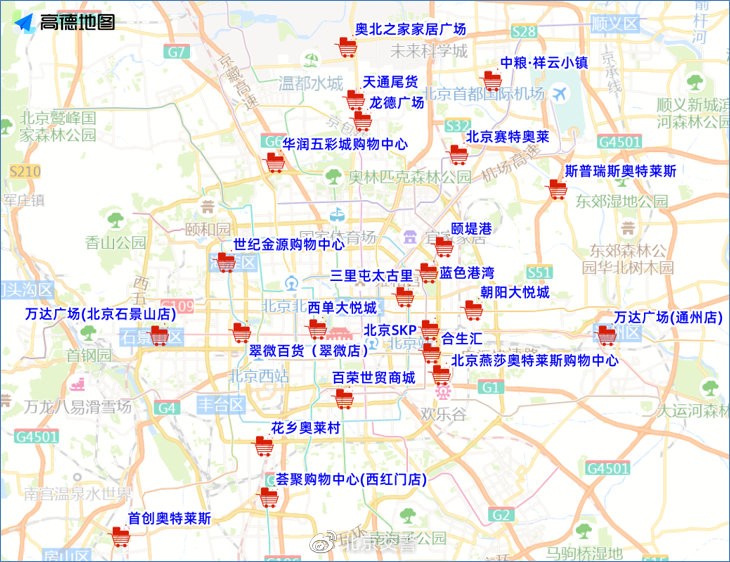
Task: Click the cart marker for 奥北之家家居广场
Action: point(346,47)
